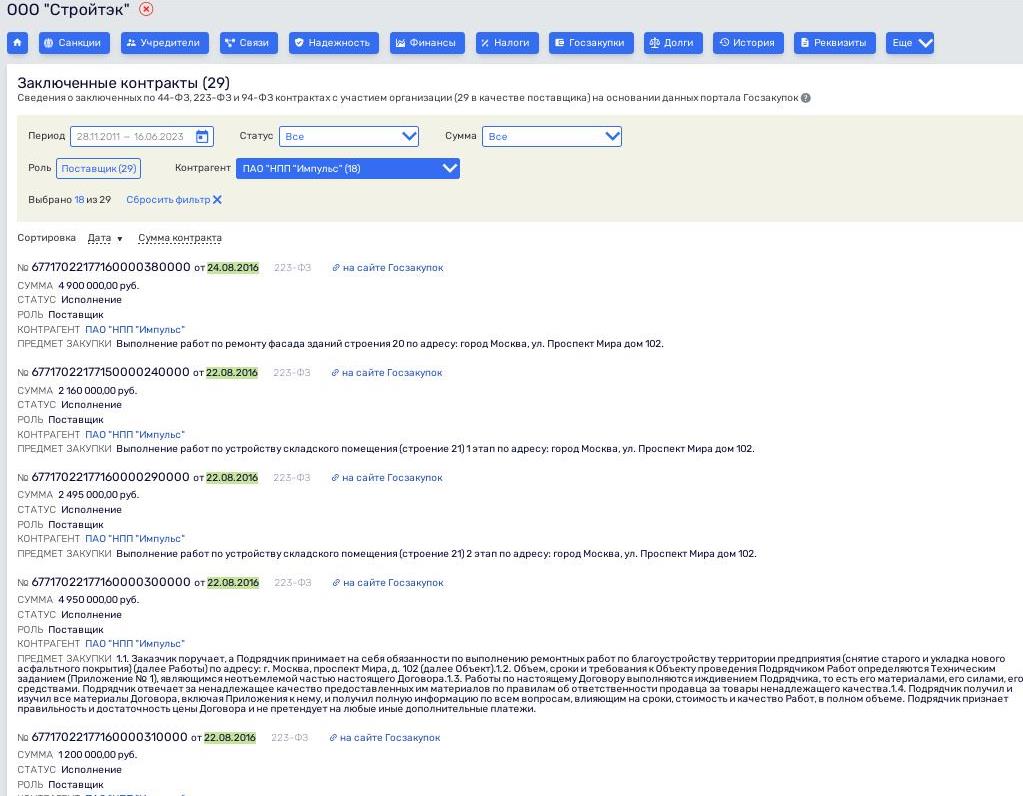
Task: Open the Статус dropdown
Action: [x=348, y=136]
